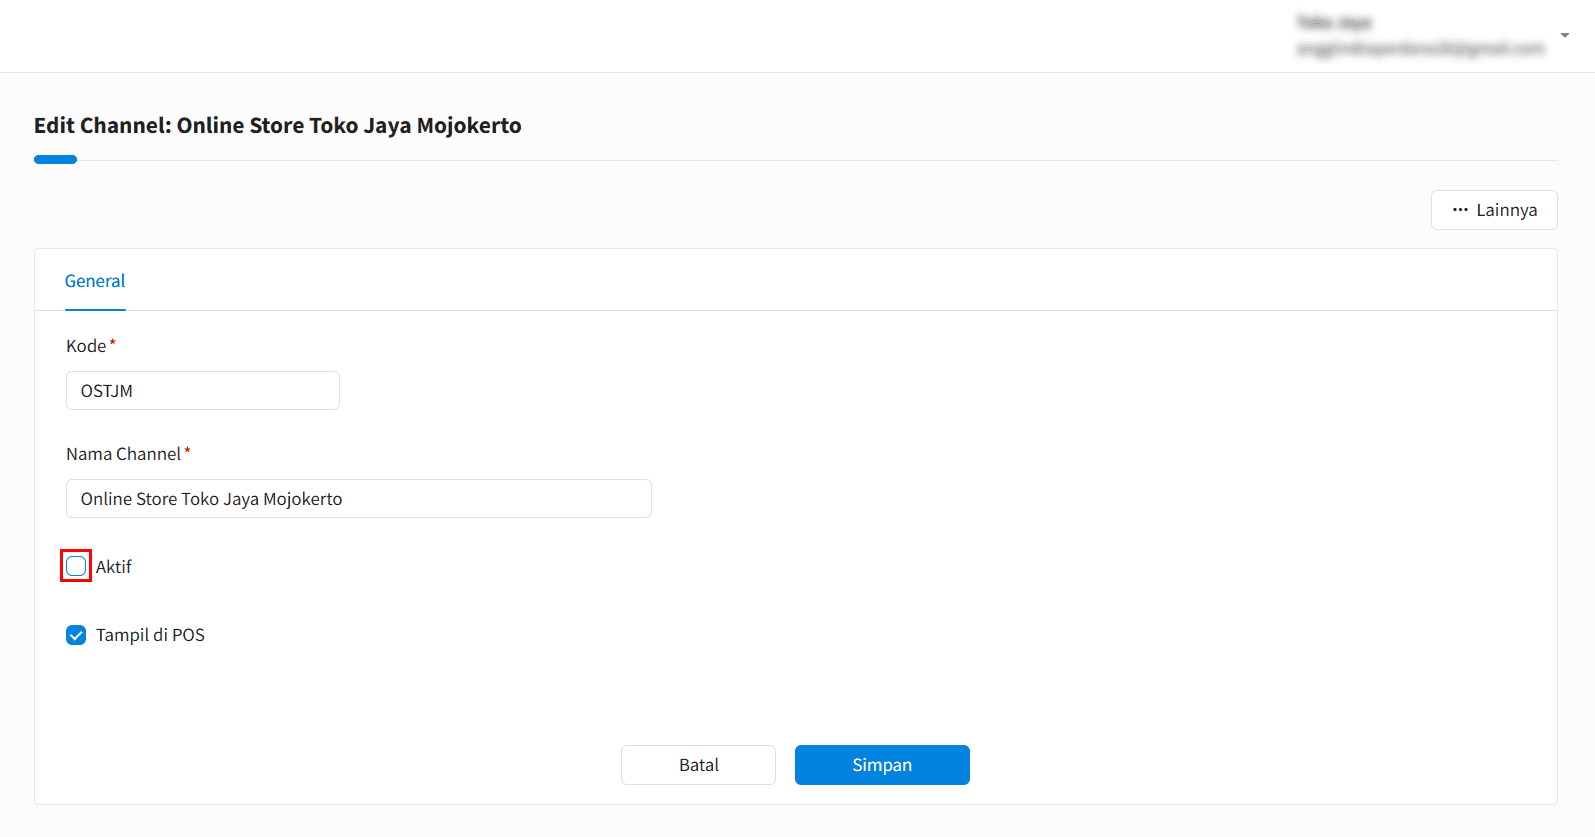Open the Lainnya options menu
Screen dimensions: 1595x837
coord(1494,210)
